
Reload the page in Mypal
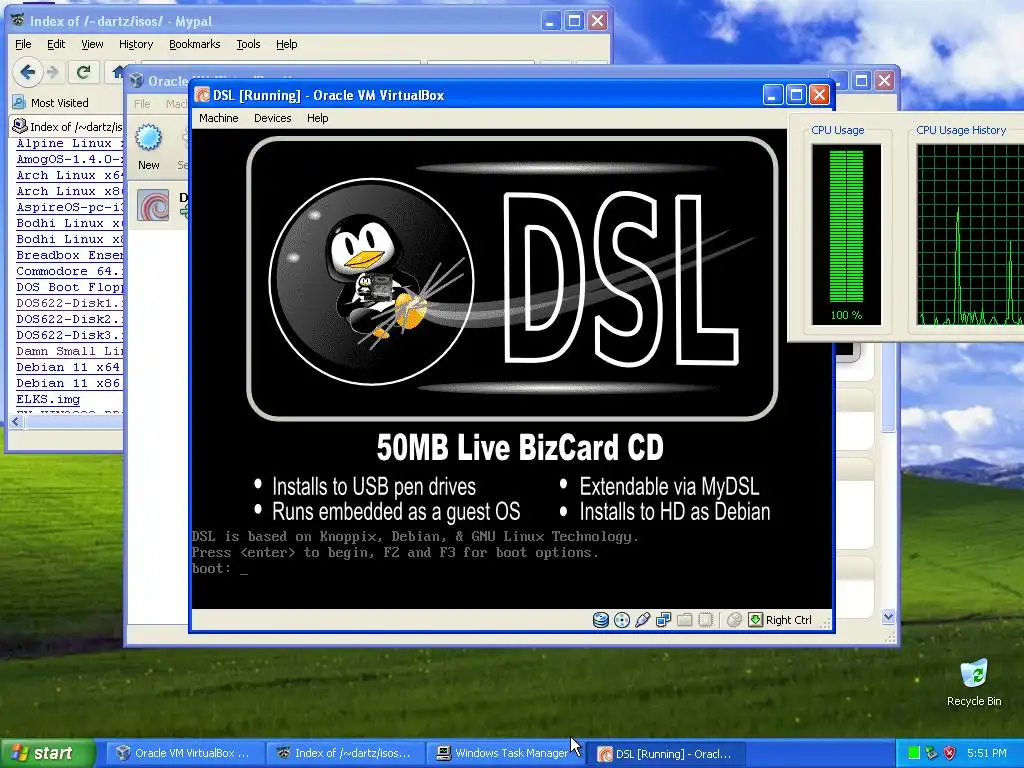coord(83,72)
